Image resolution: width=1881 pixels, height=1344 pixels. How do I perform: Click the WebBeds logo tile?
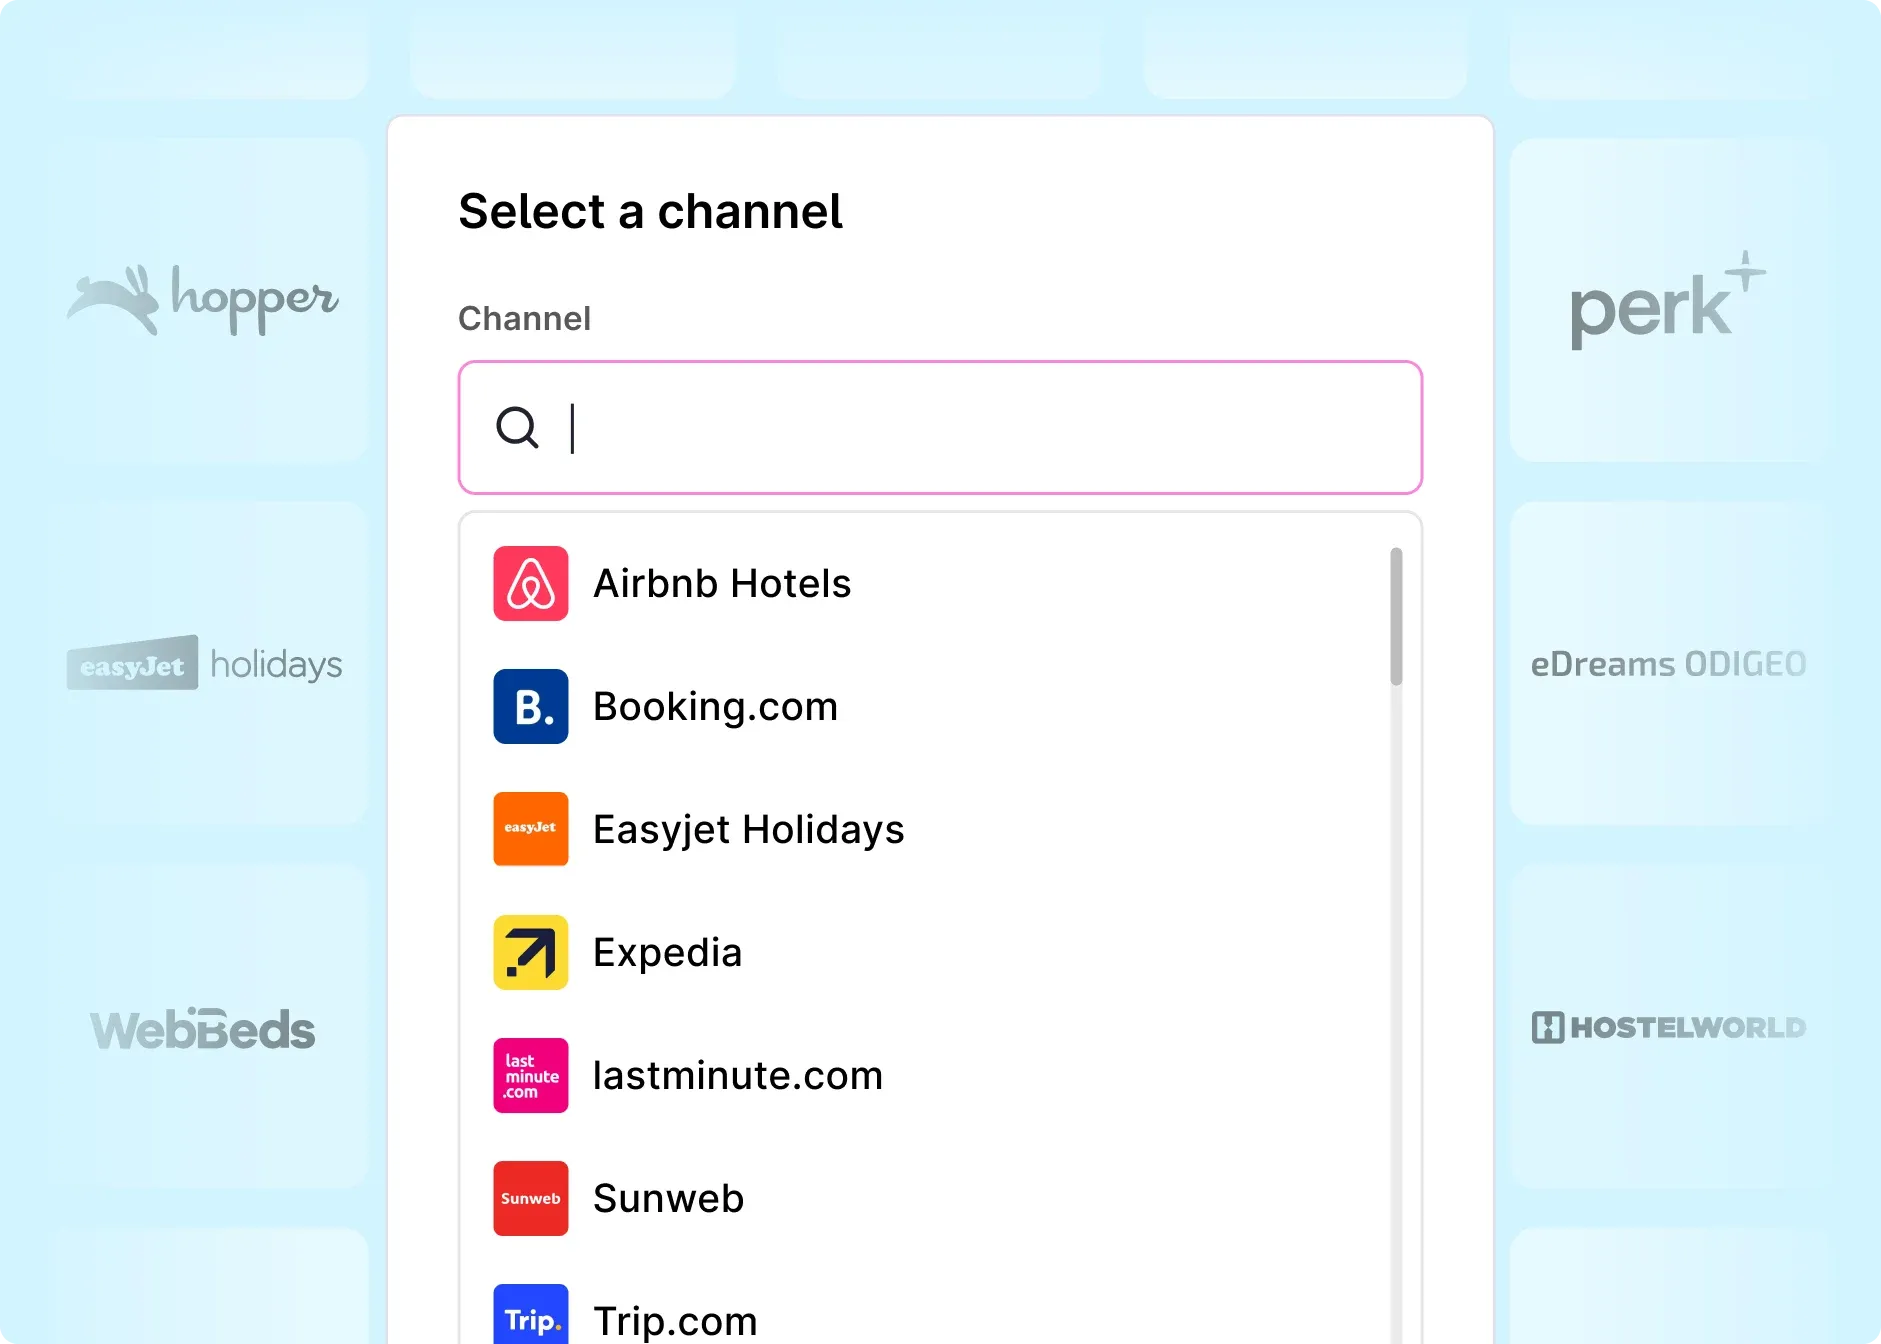205,1027
